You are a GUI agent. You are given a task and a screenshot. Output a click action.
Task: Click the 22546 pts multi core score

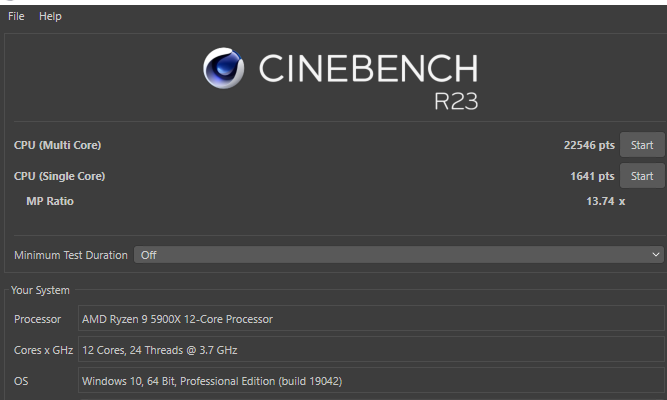589,145
